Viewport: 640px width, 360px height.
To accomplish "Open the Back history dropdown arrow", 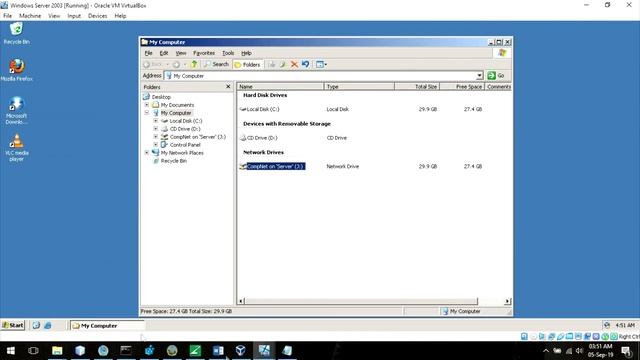I will [x=167, y=64].
